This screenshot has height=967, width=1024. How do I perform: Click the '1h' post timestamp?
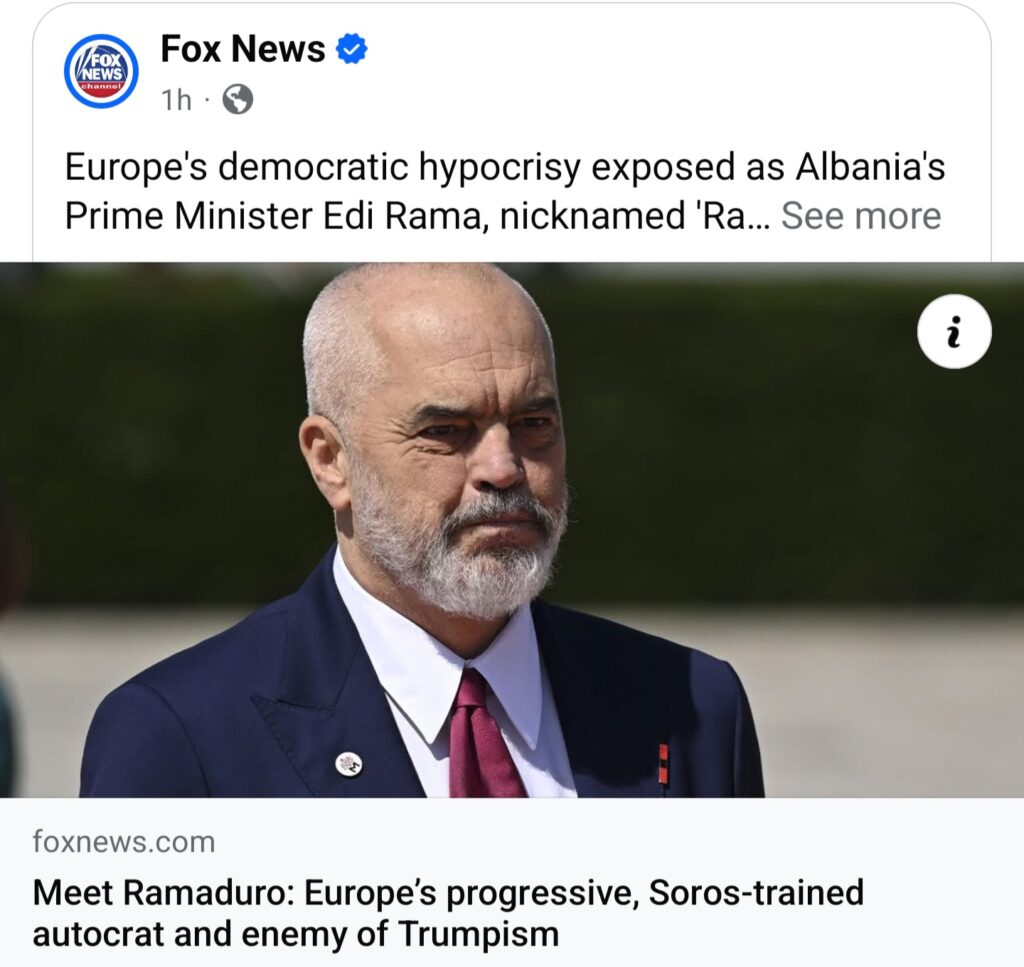(176, 101)
